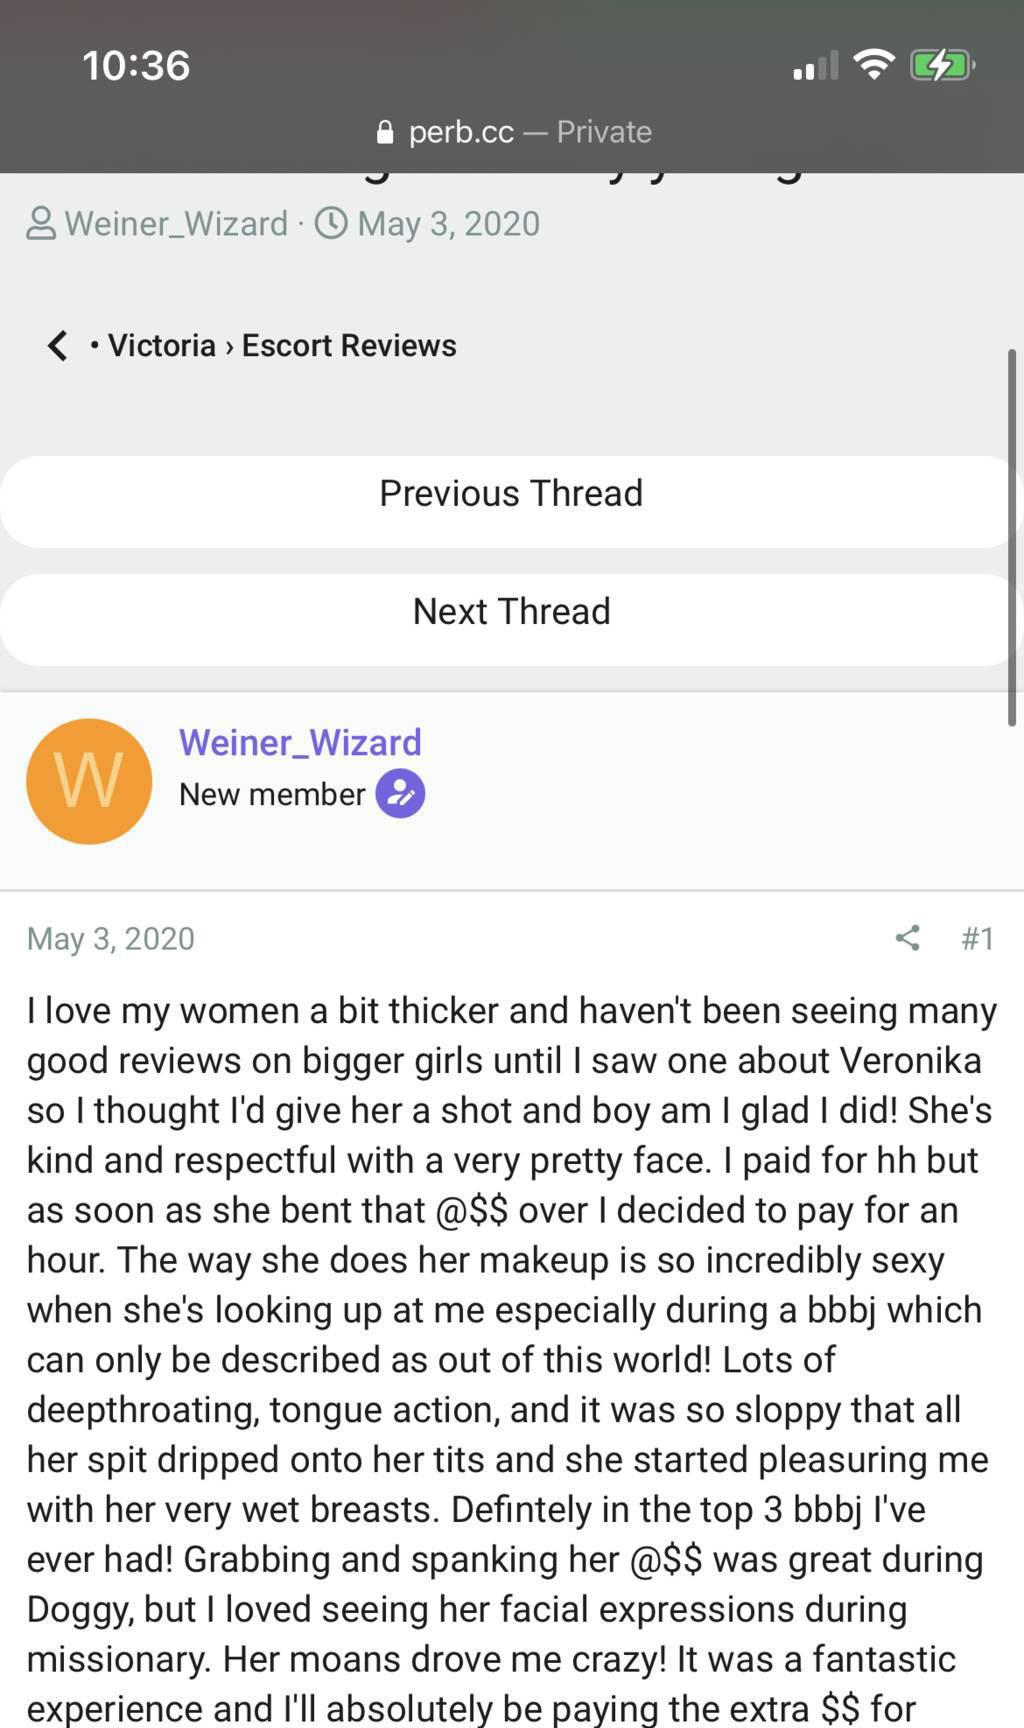Click the share icon on post #1
This screenshot has height=1728, width=1024.
pyautogui.click(x=907, y=938)
